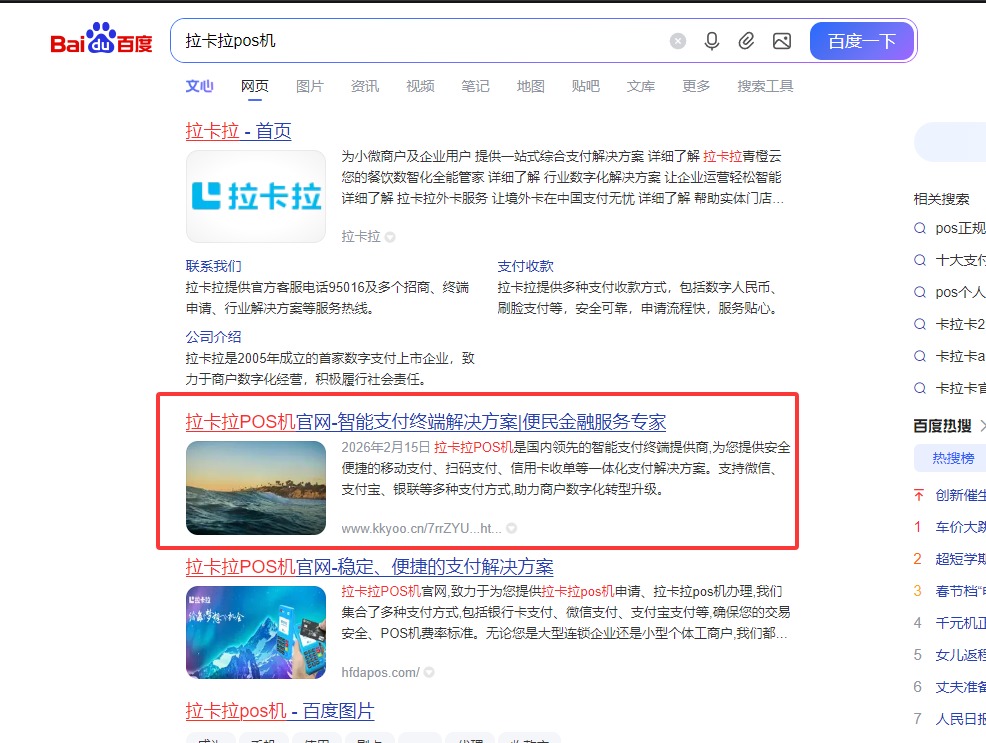
Task: Click the Baidu logo icon
Action: 99,39
